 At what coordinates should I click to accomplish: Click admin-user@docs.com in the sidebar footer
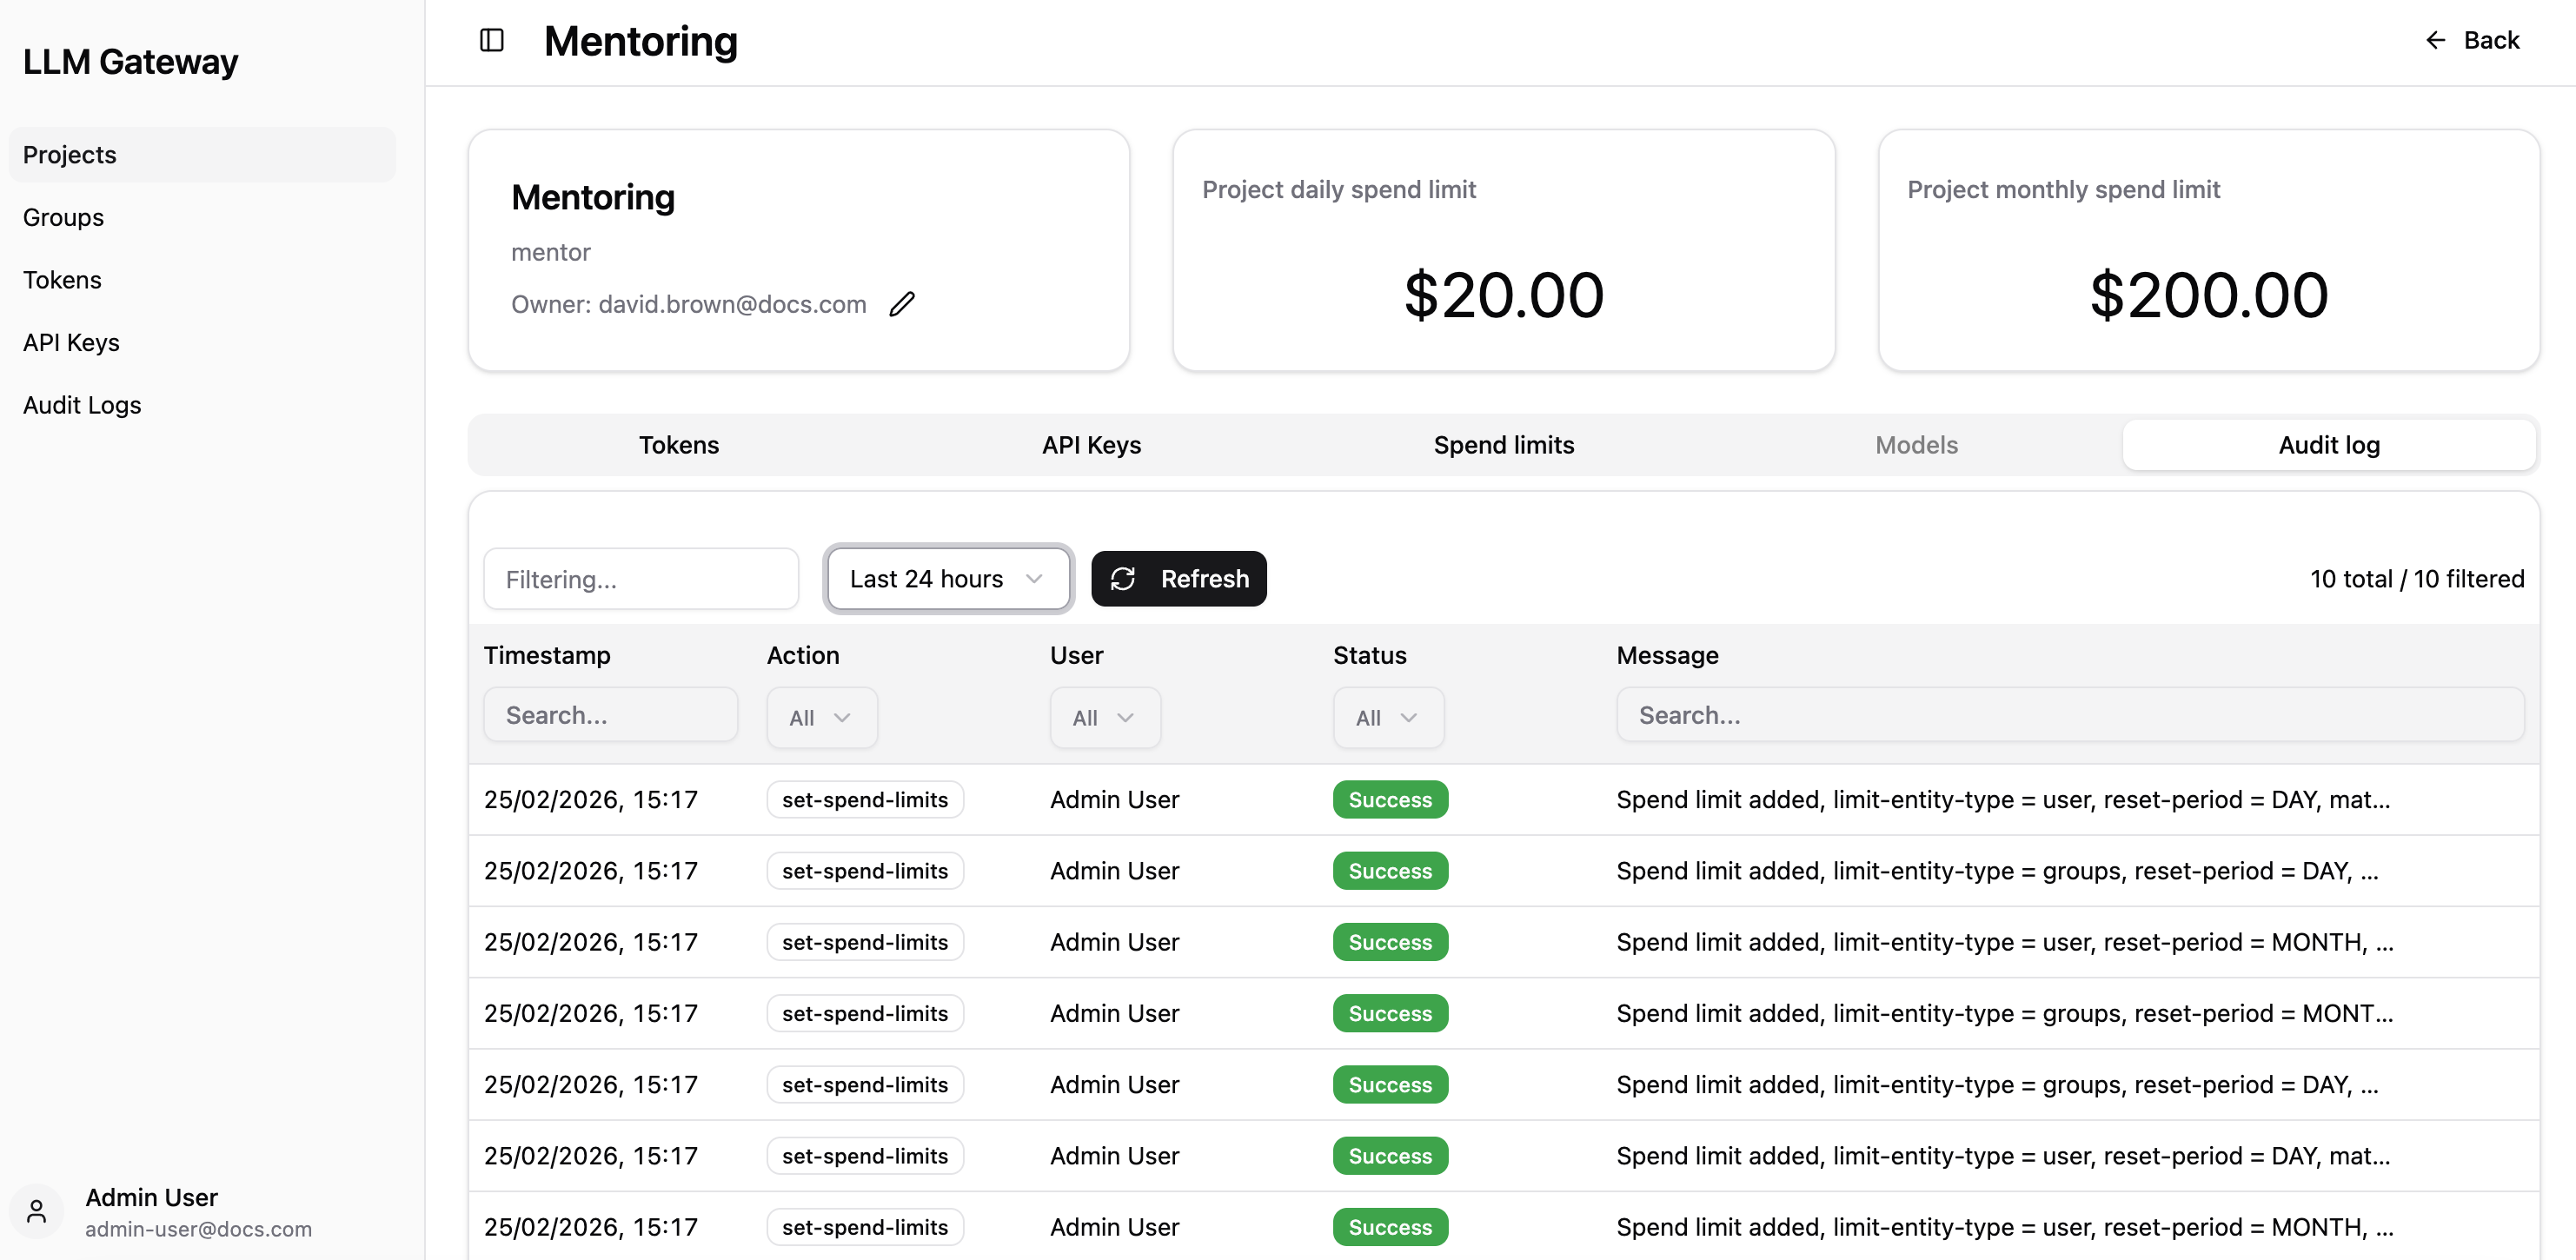click(198, 1229)
